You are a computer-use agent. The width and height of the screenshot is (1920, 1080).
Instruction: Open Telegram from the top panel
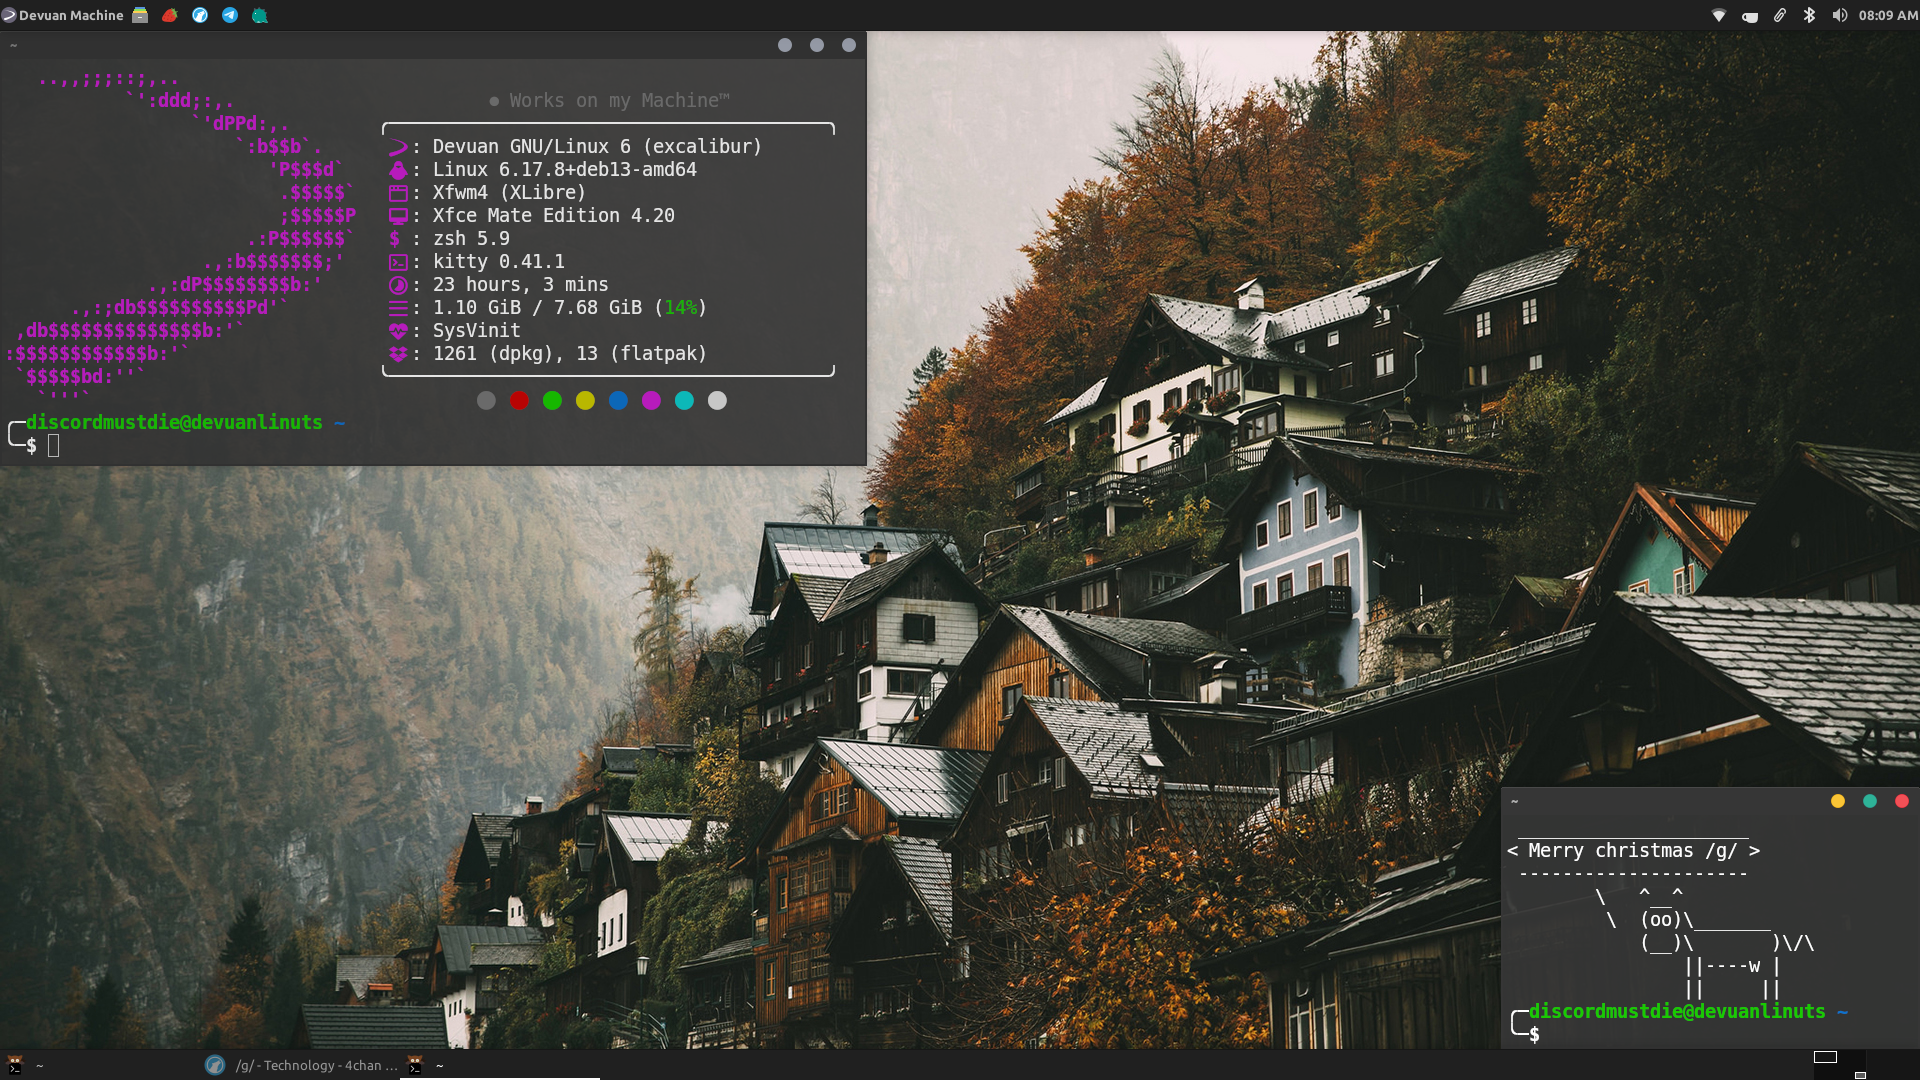[230, 15]
